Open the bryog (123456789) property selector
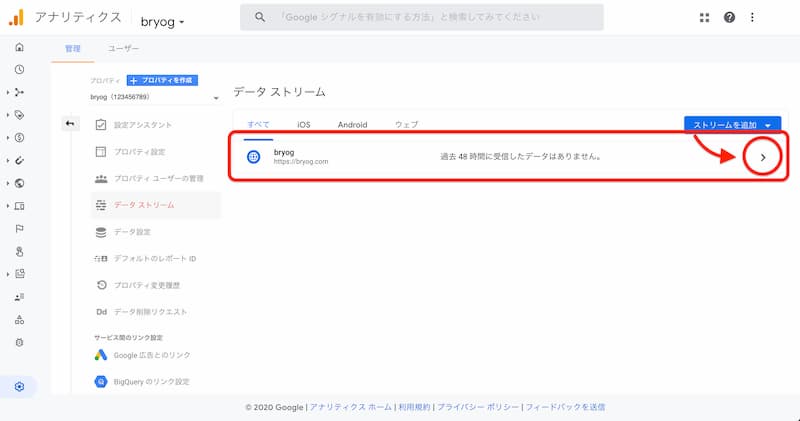The width and height of the screenshot is (800, 421). click(155, 97)
